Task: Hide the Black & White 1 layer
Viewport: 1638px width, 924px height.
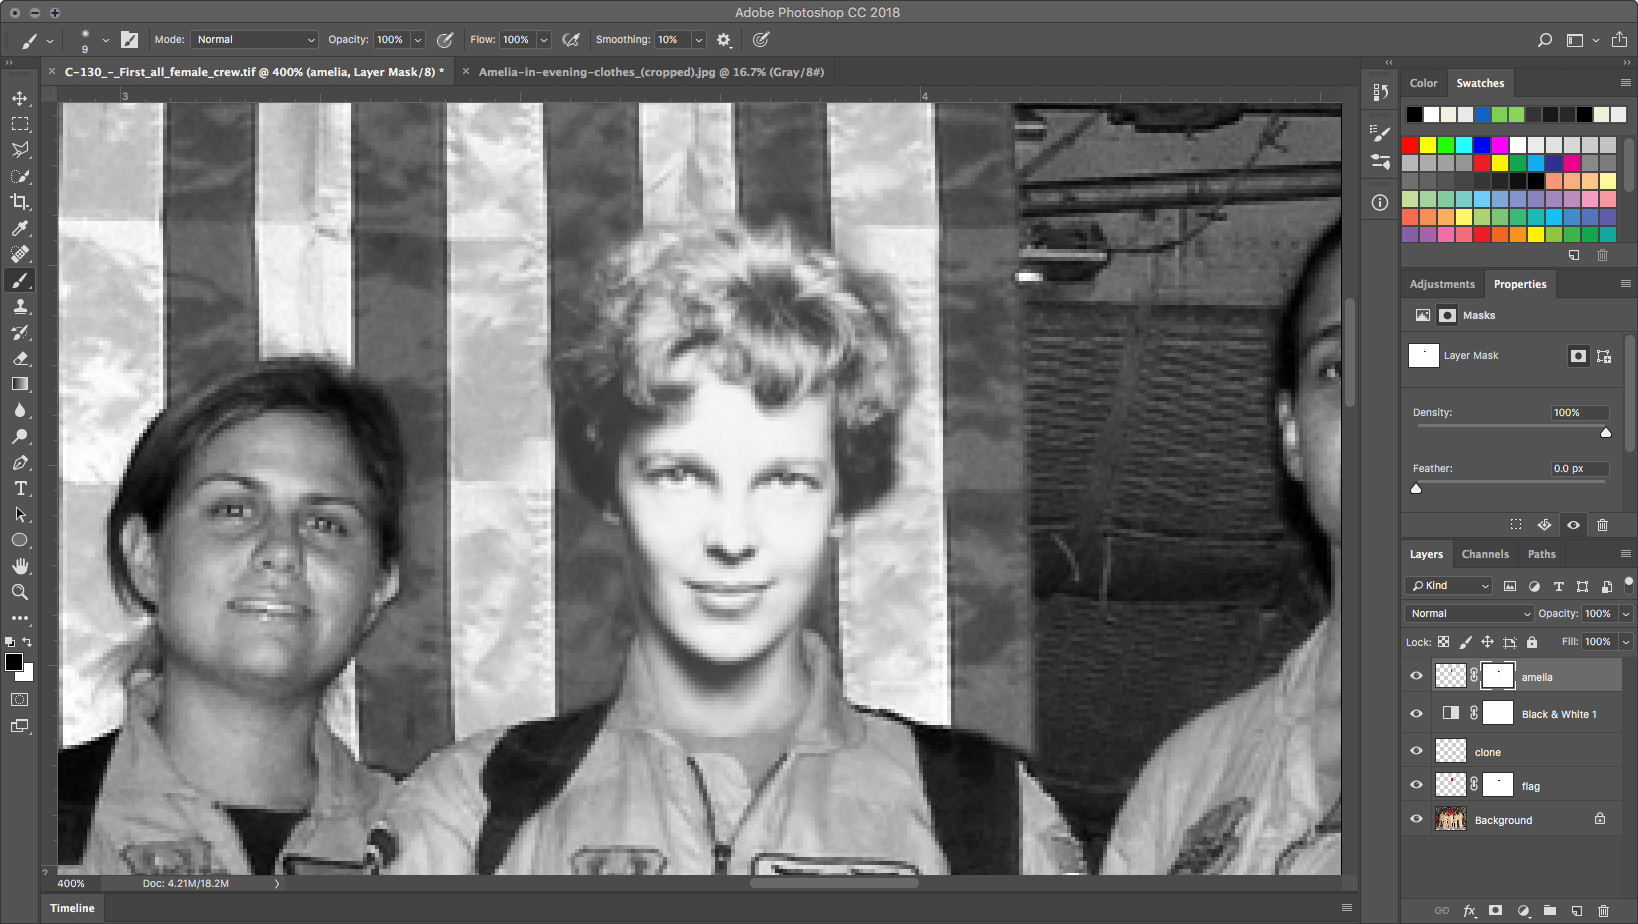Action: point(1416,714)
